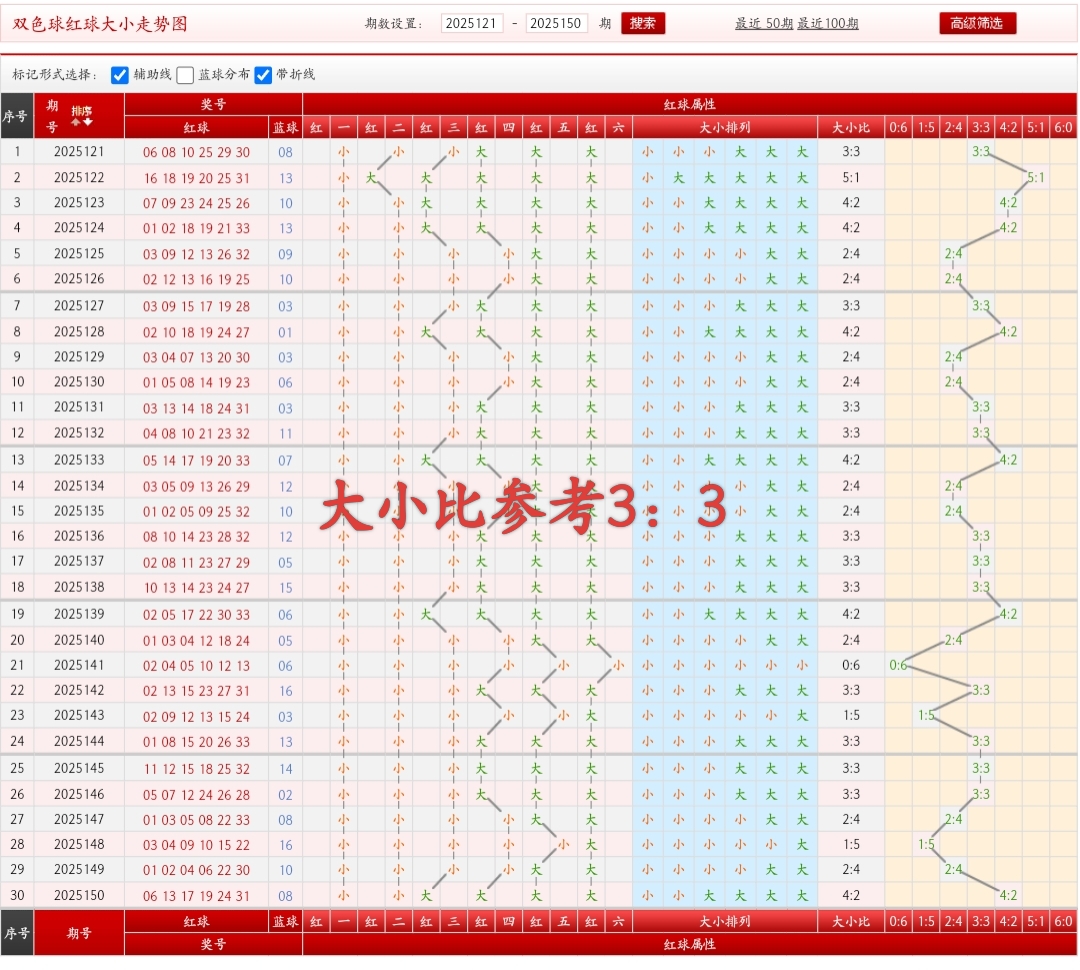Open the 高级筛选 advanced filter
Viewport: 1080px width, 970px height.
click(x=977, y=23)
